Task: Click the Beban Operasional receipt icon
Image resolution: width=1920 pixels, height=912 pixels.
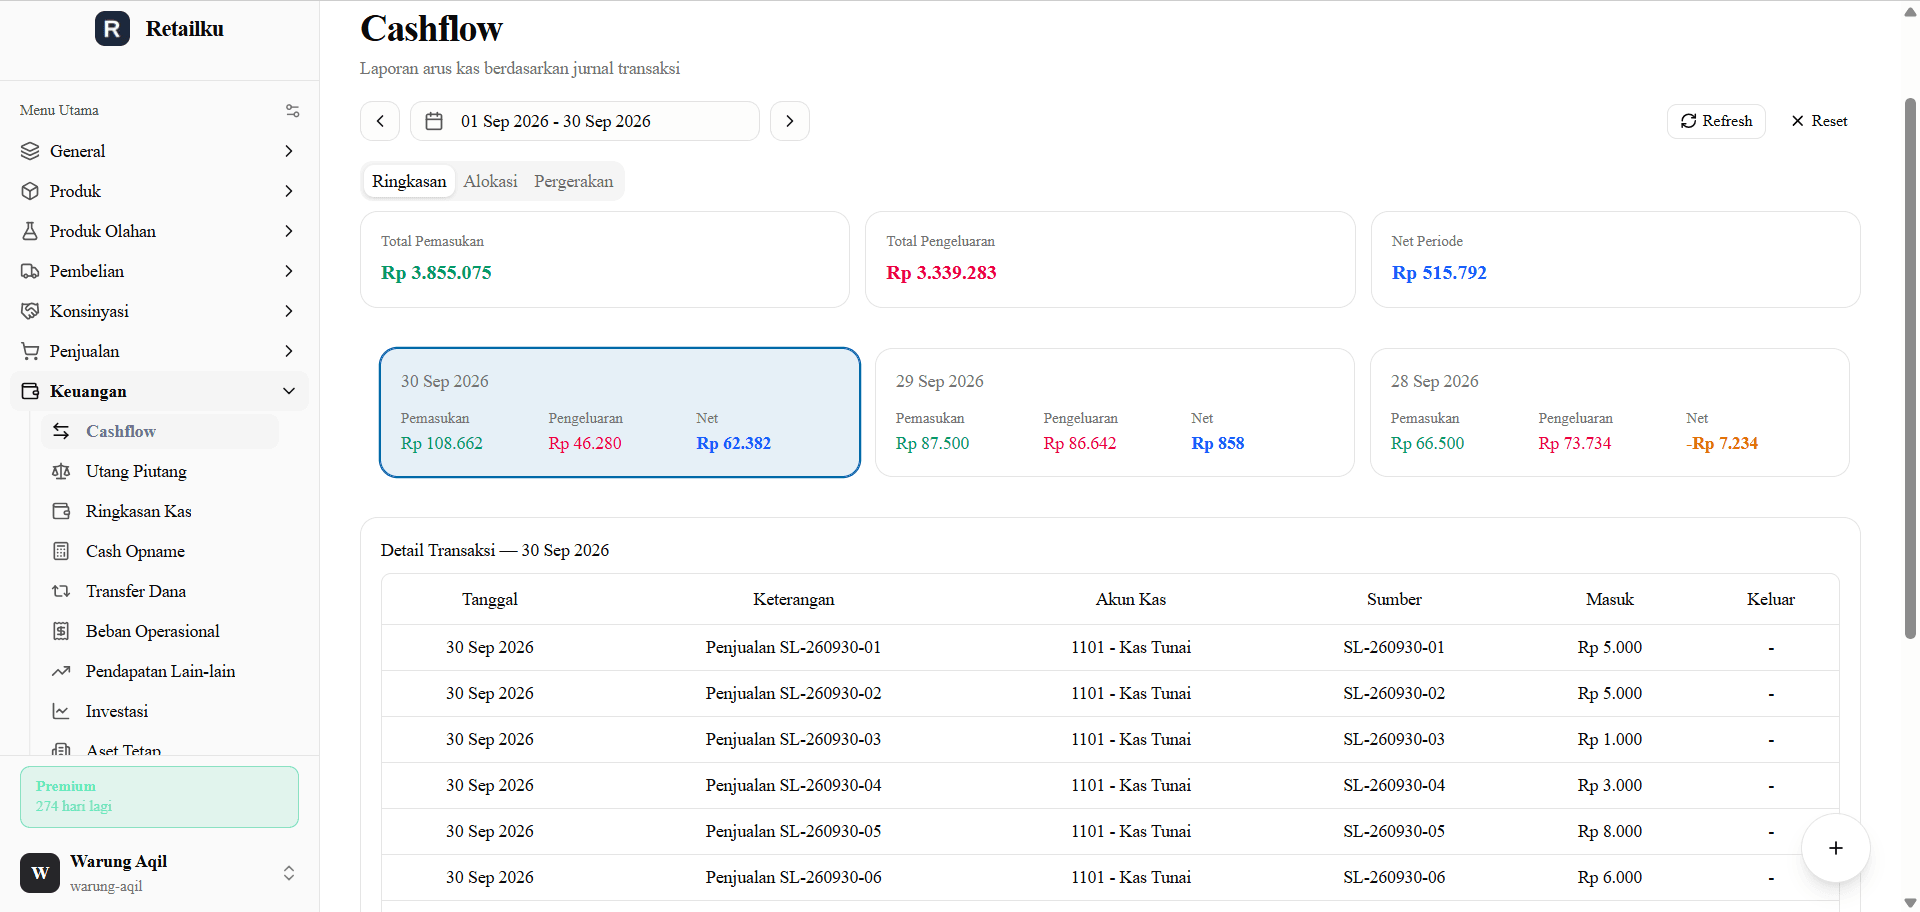Action: (61, 631)
